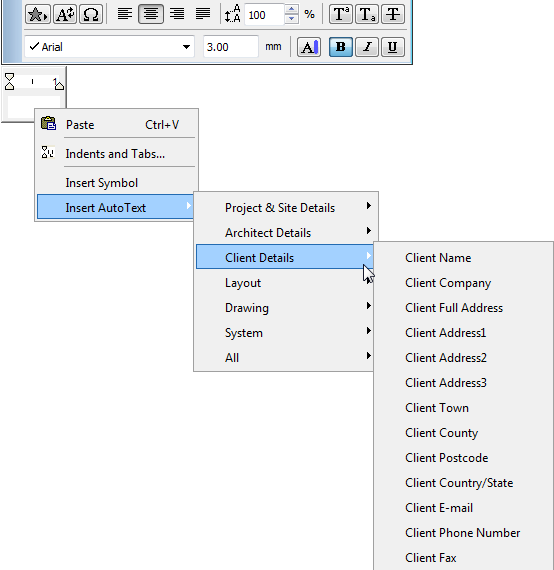Click the text style A icon

pyautogui.click(x=65, y=14)
